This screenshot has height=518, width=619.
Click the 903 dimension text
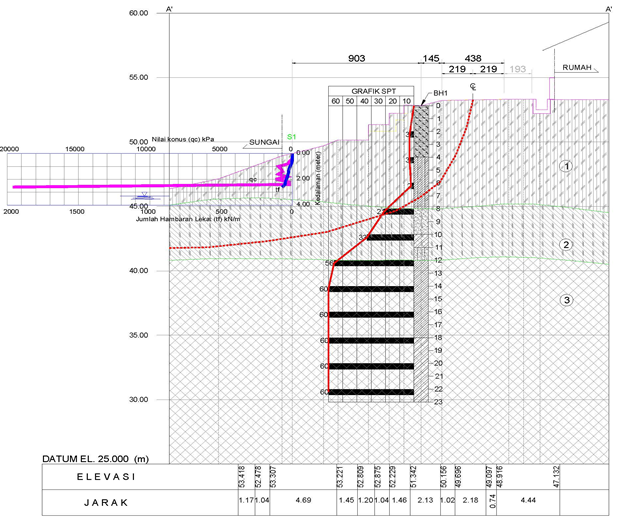[355, 60]
